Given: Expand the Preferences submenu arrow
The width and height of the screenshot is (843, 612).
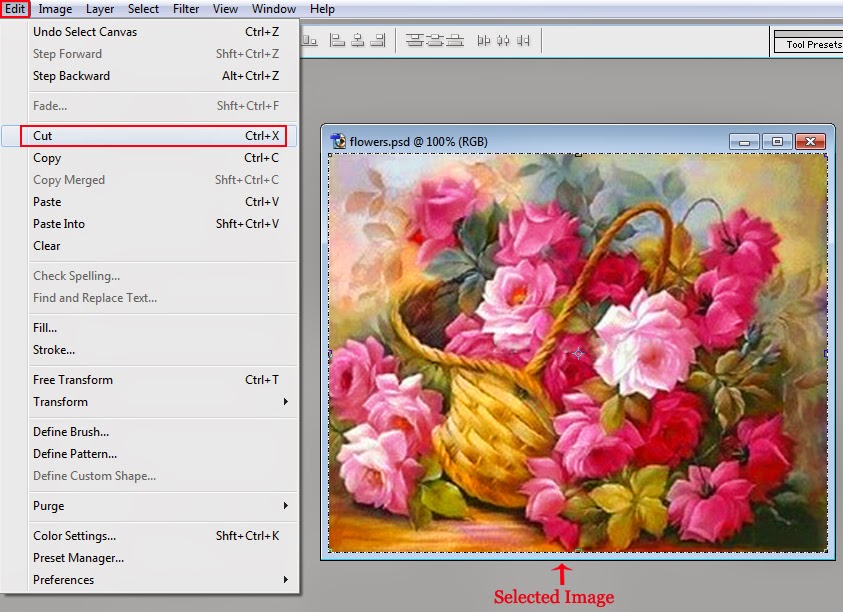Looking at the screenshot, I should click(x=286, y=580).
